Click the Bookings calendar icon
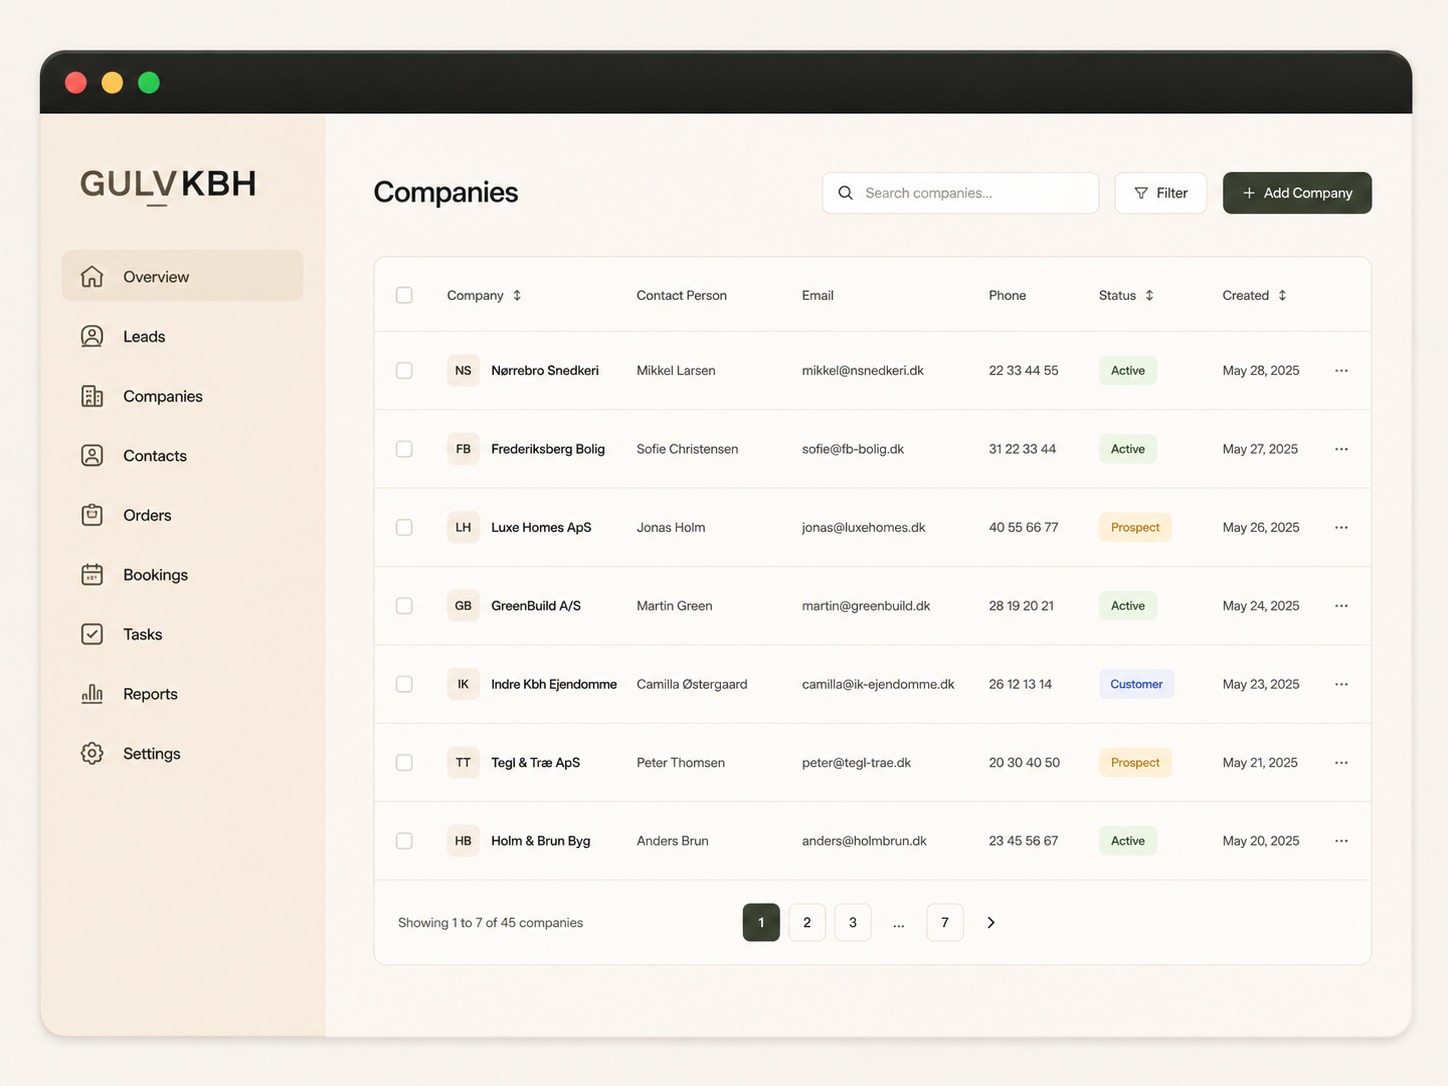This screenshot has width=1448, height=1086. tap(92, 574)
